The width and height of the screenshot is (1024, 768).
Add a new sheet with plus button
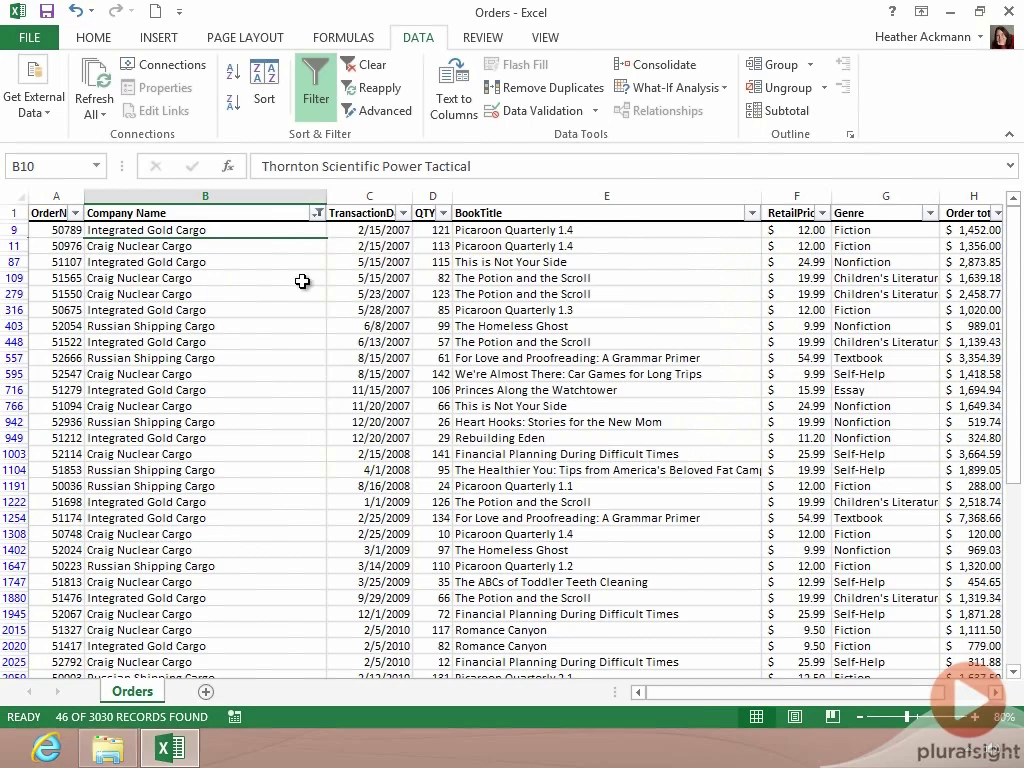[x=206, y=692]
